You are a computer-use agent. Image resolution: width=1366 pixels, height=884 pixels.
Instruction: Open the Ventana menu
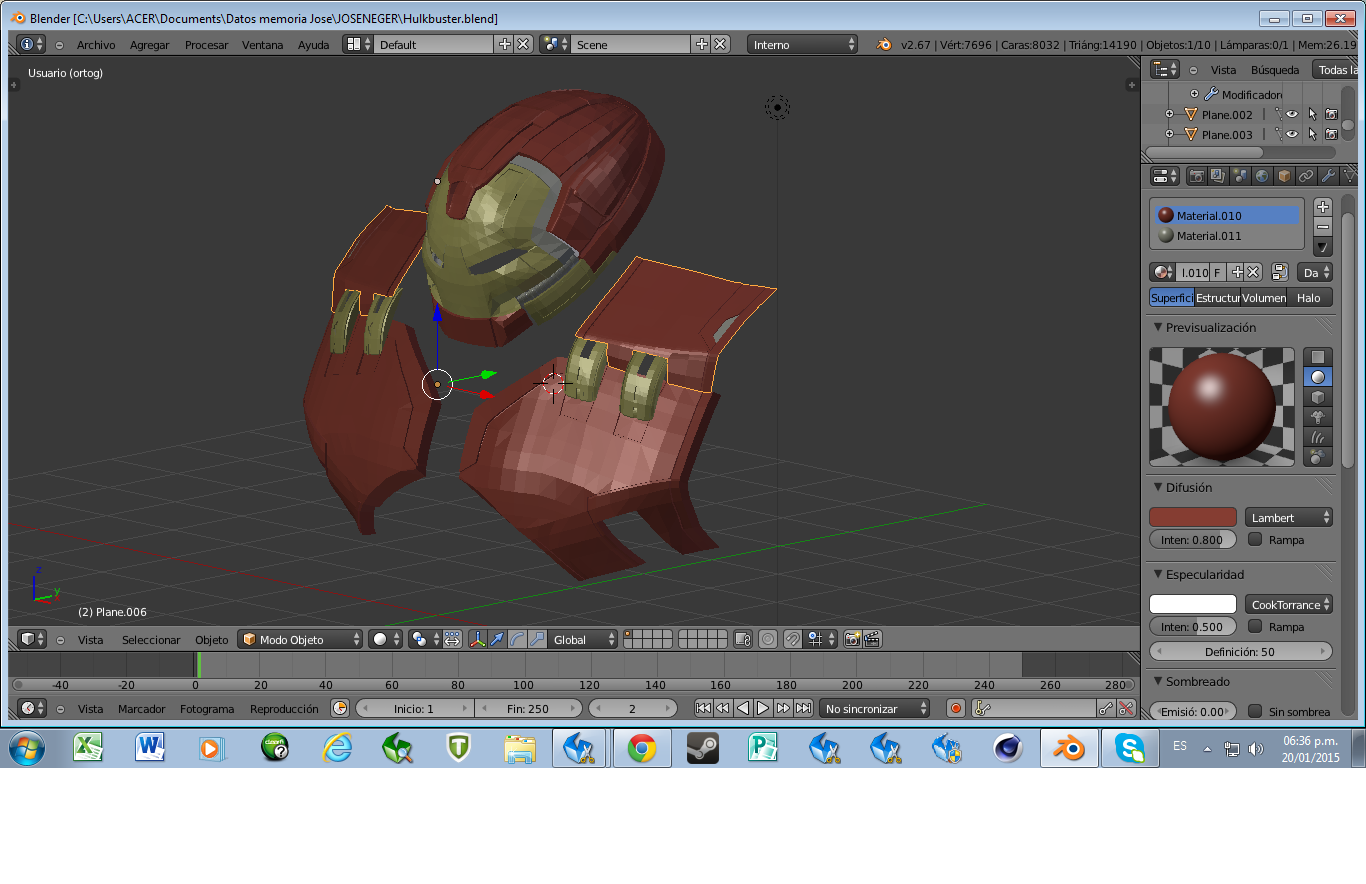(x=262, y=45)
